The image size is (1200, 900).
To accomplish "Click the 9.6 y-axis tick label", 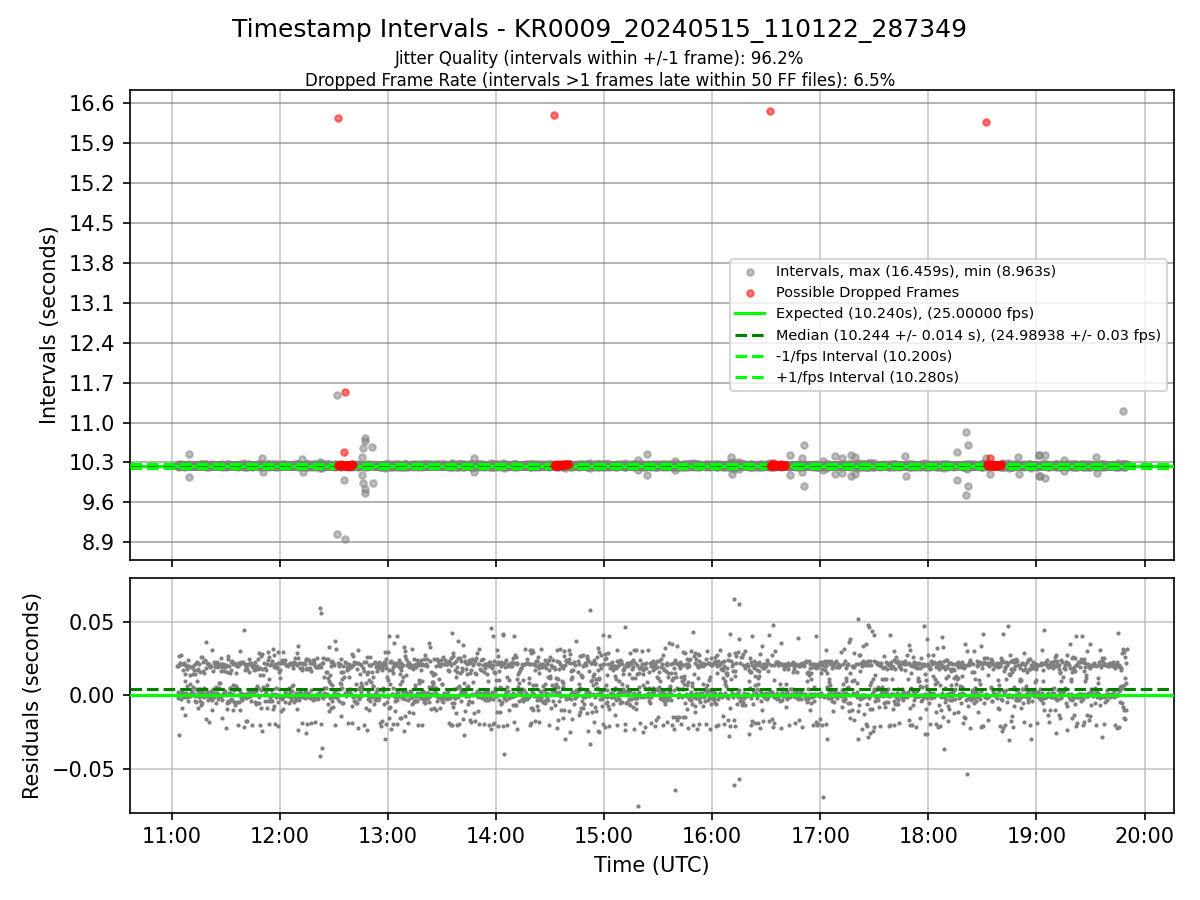I will 100,503.
